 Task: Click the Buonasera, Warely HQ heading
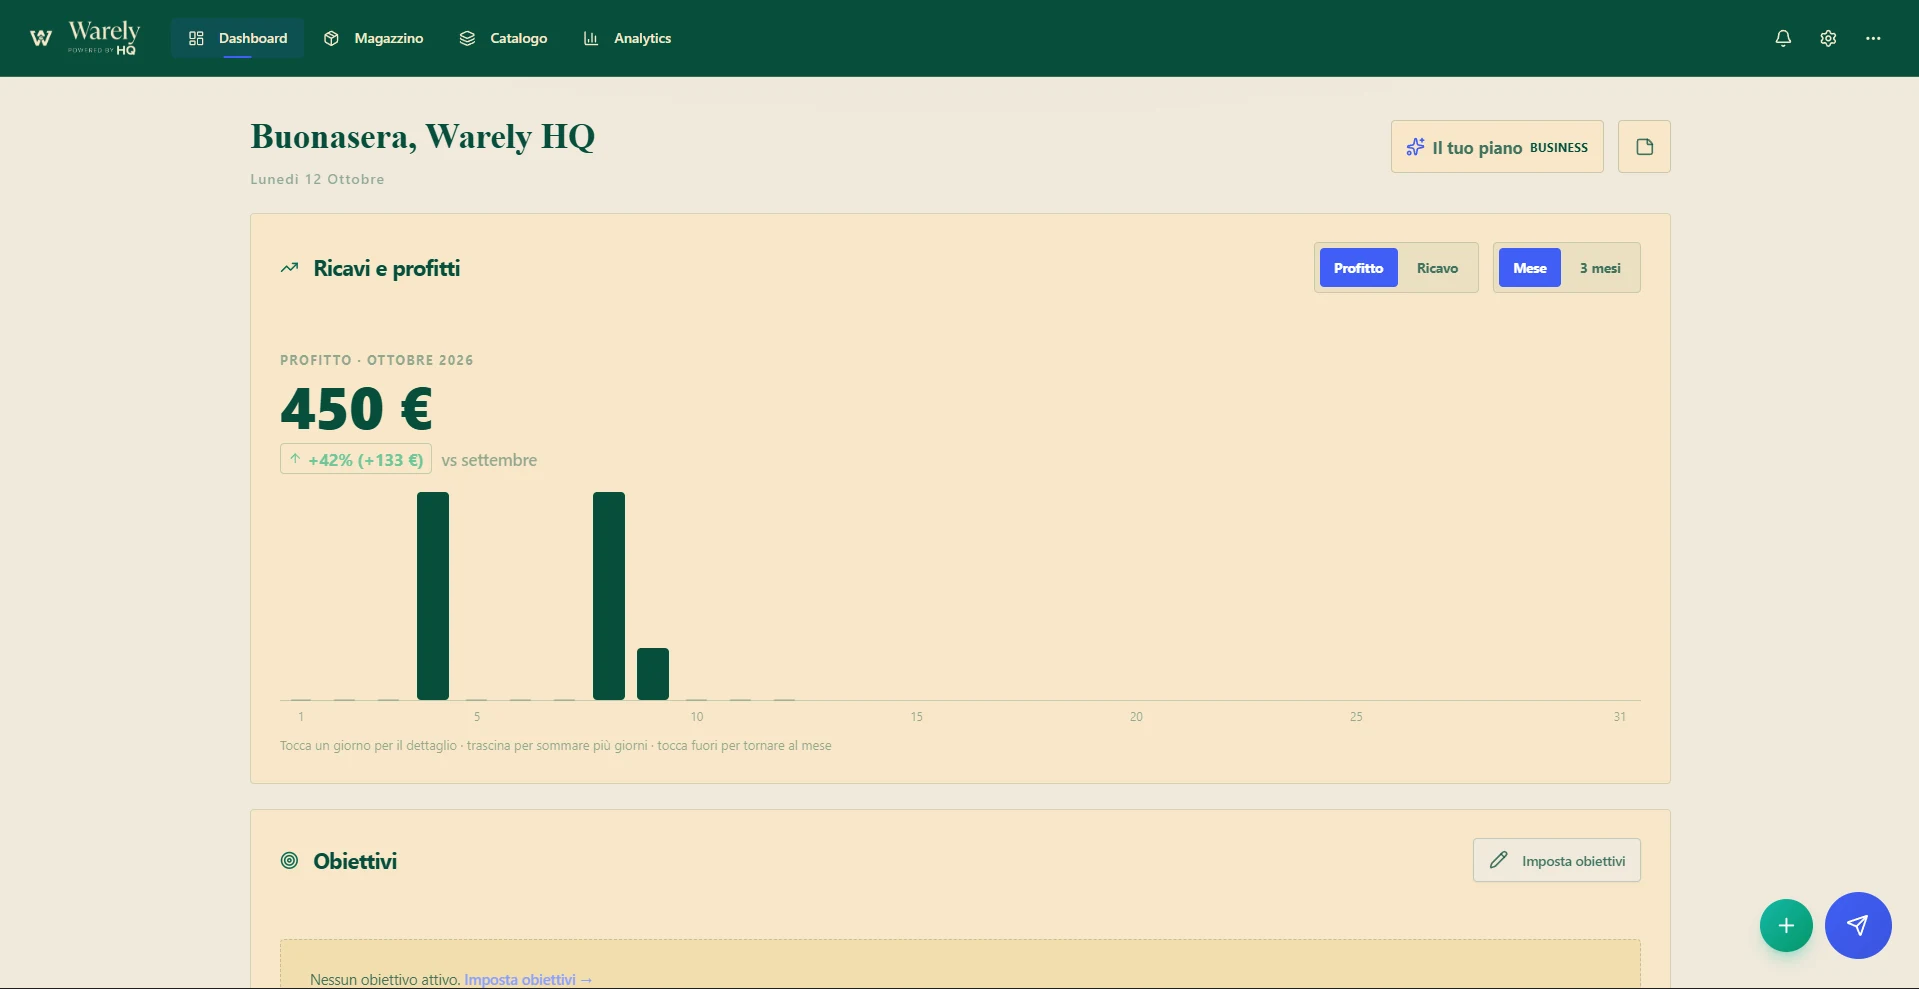click(x=422, y=137)
